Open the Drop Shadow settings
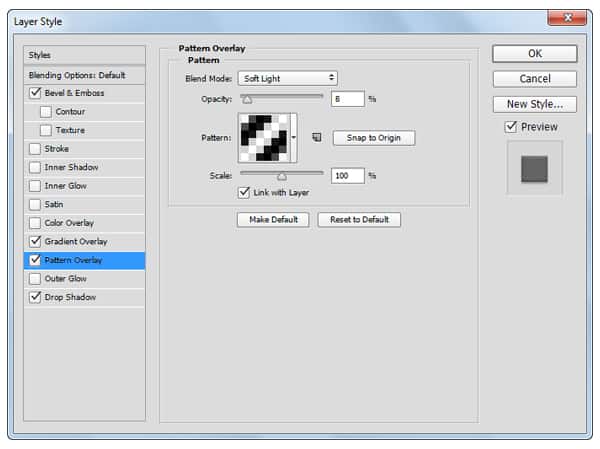Viewport: 600px width, 449px height. click(70, 297)
